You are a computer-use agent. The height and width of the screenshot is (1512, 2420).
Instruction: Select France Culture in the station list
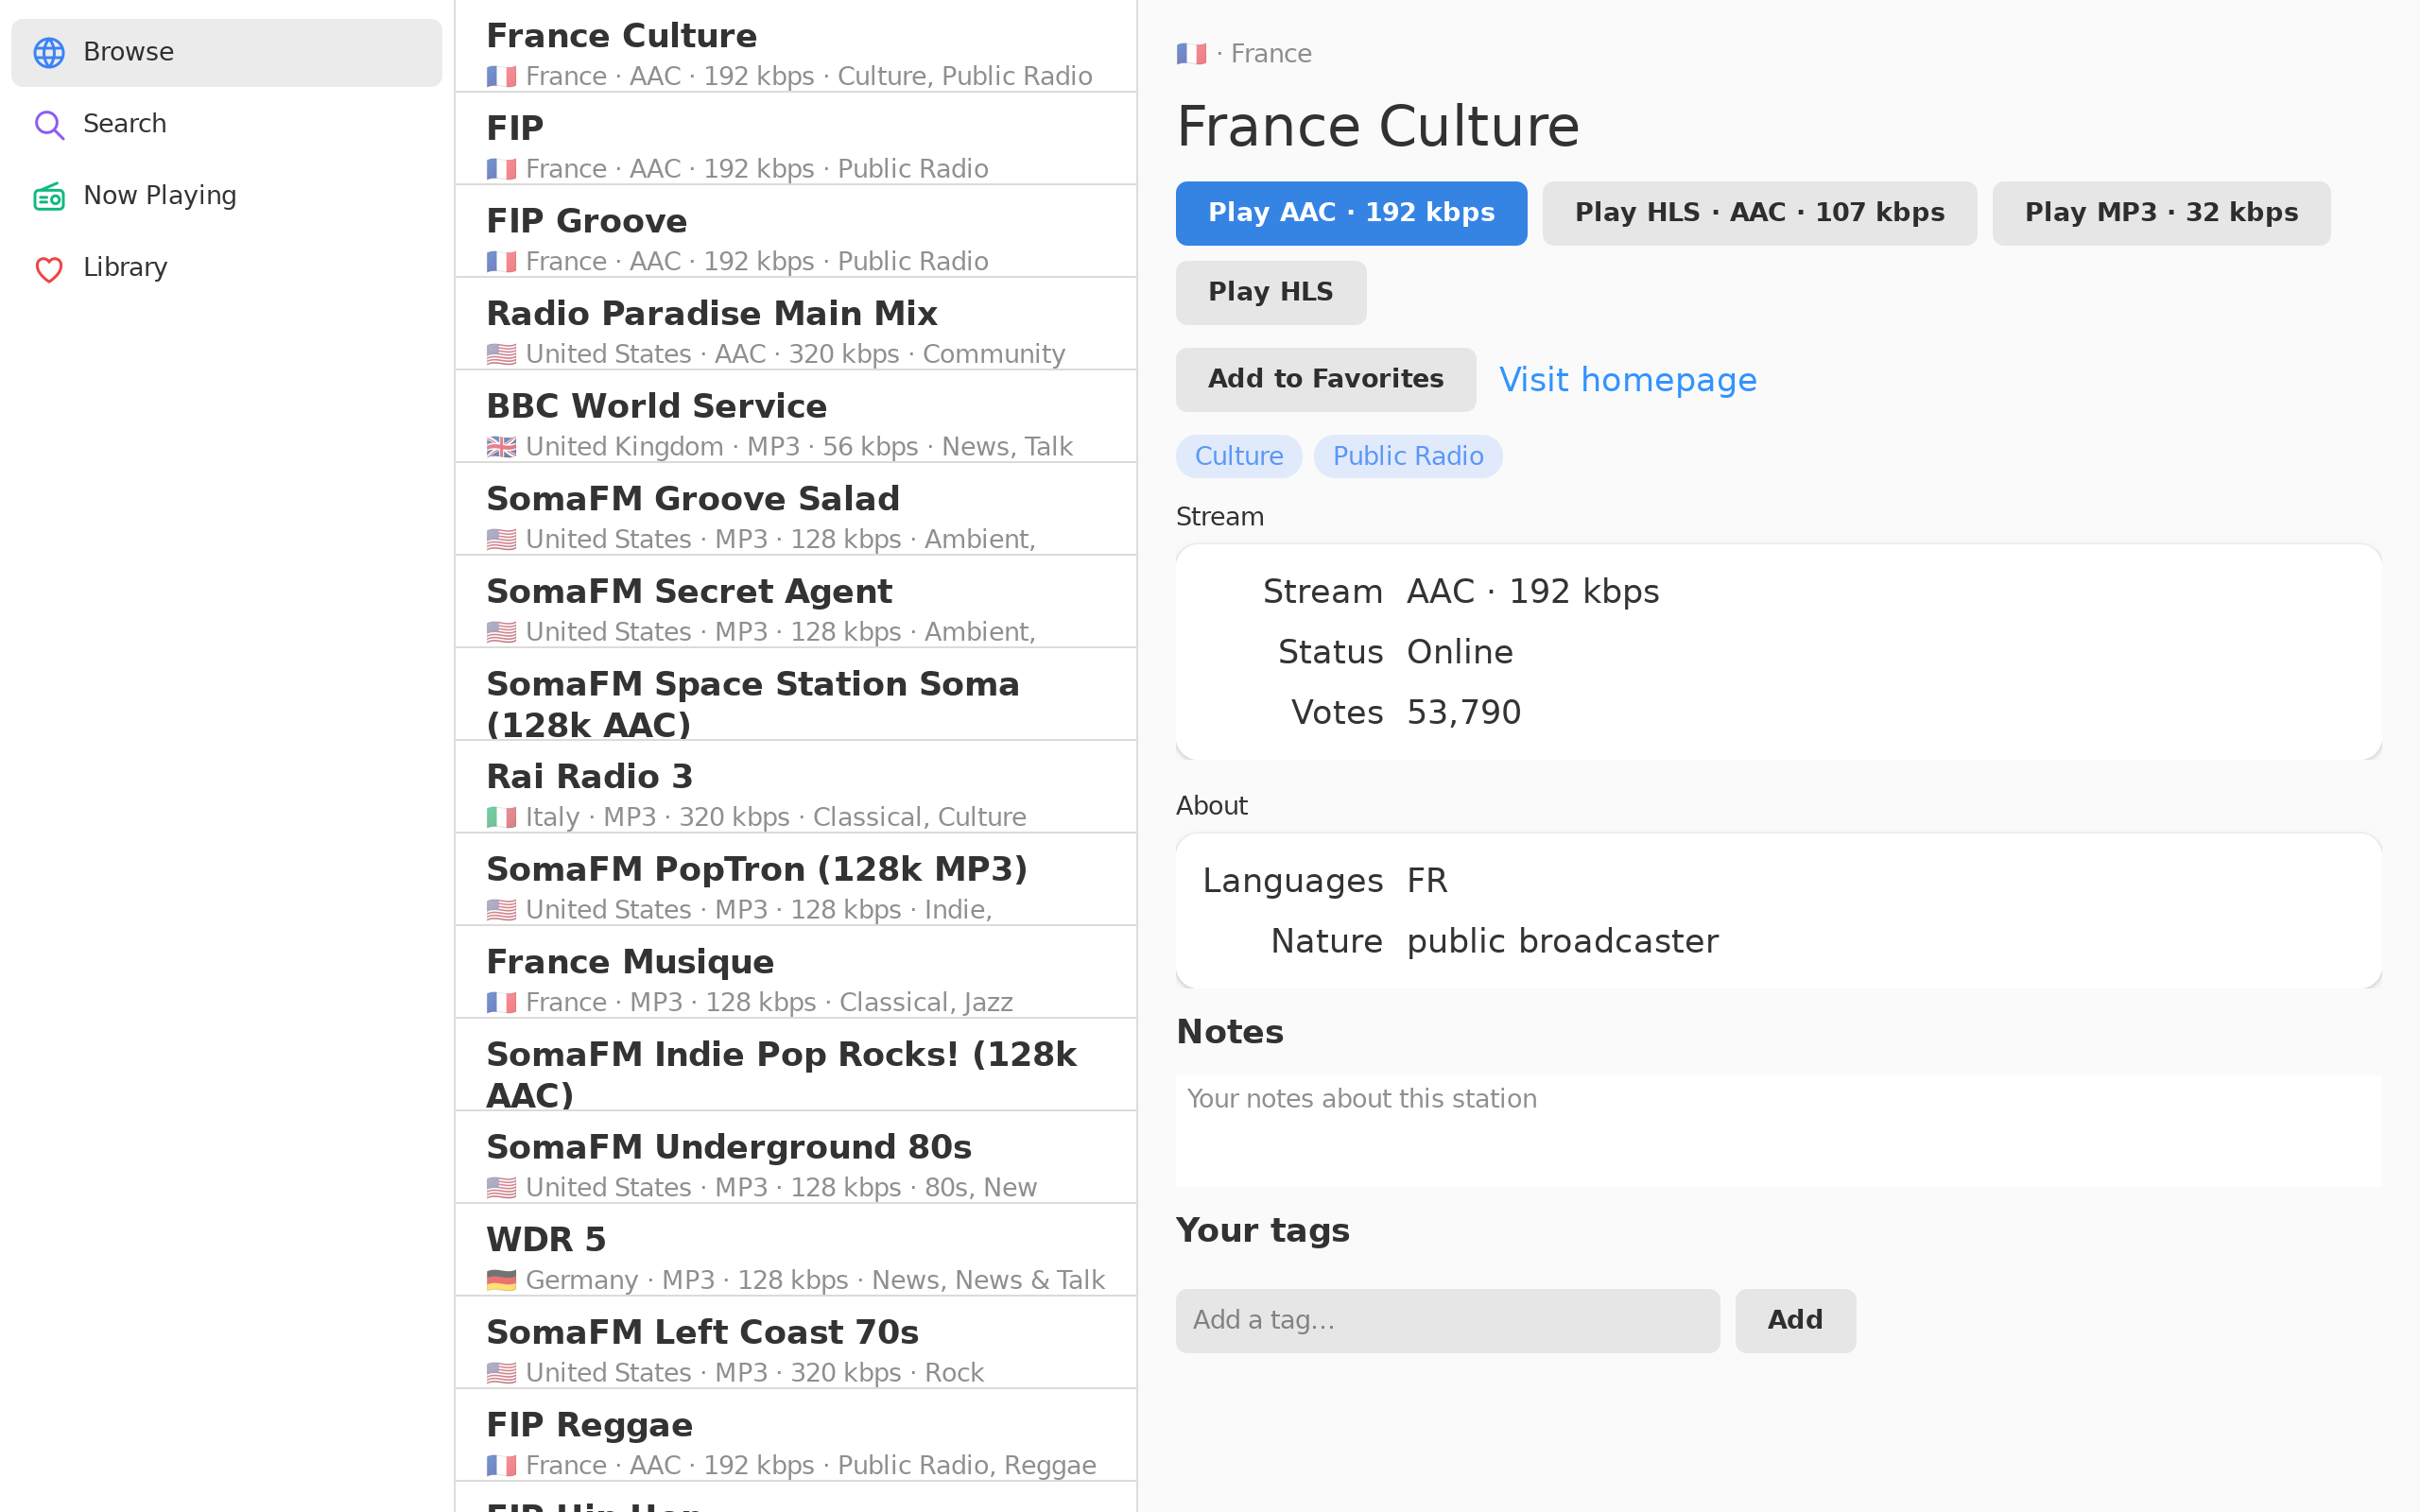click(x=796, y=46)
